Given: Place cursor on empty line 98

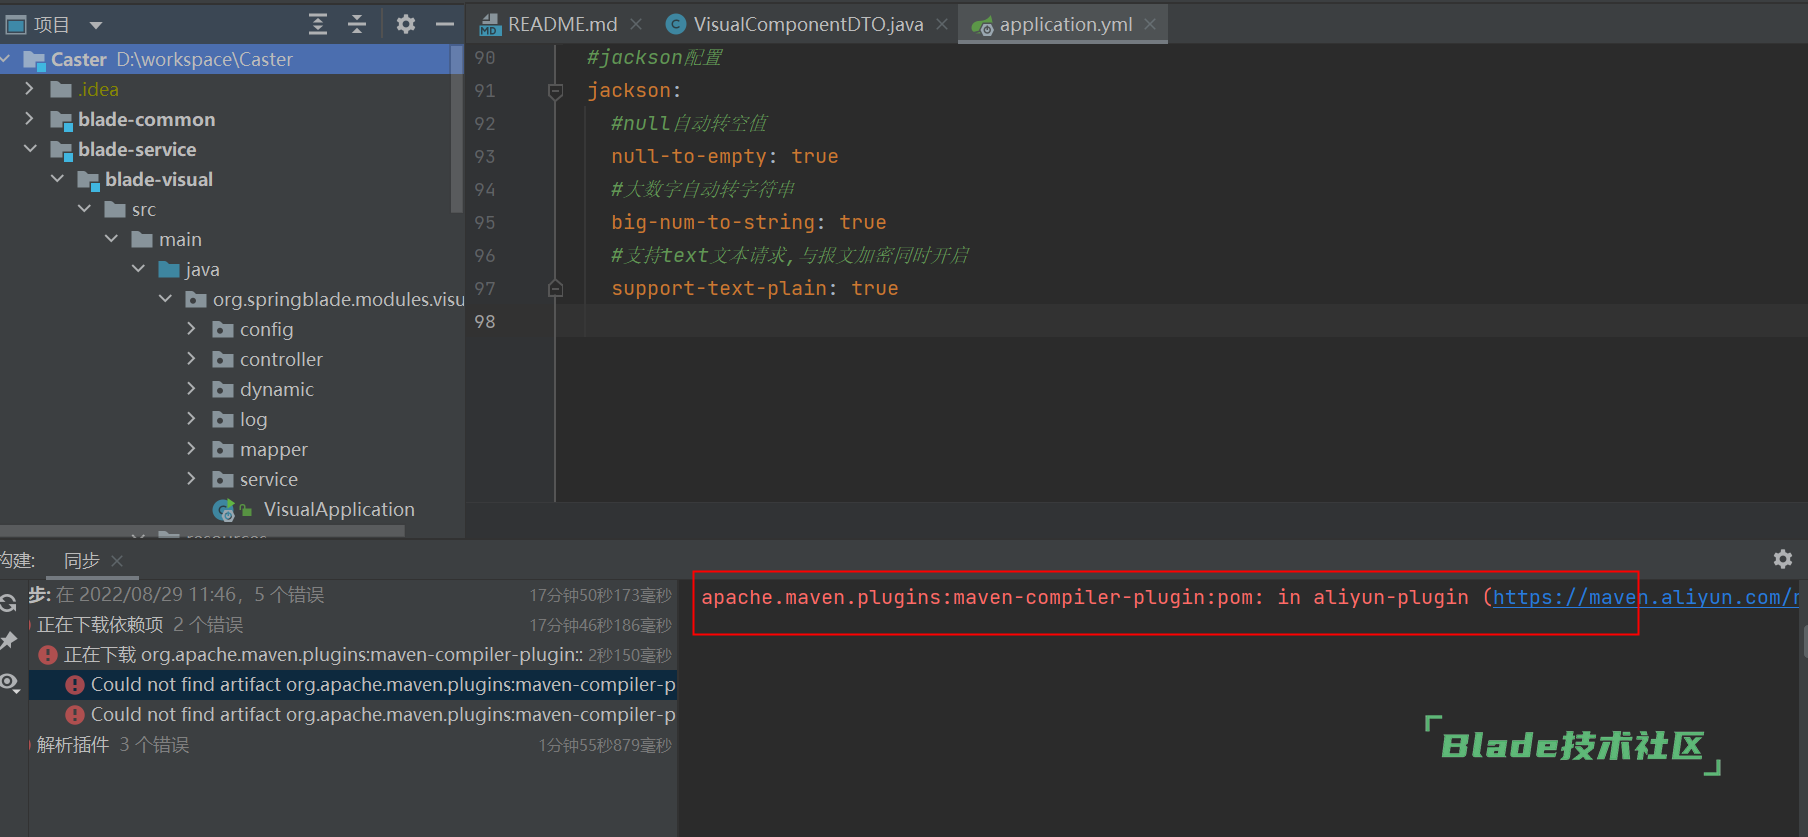Looking at the screenshot, I should tap(1180, 321).
